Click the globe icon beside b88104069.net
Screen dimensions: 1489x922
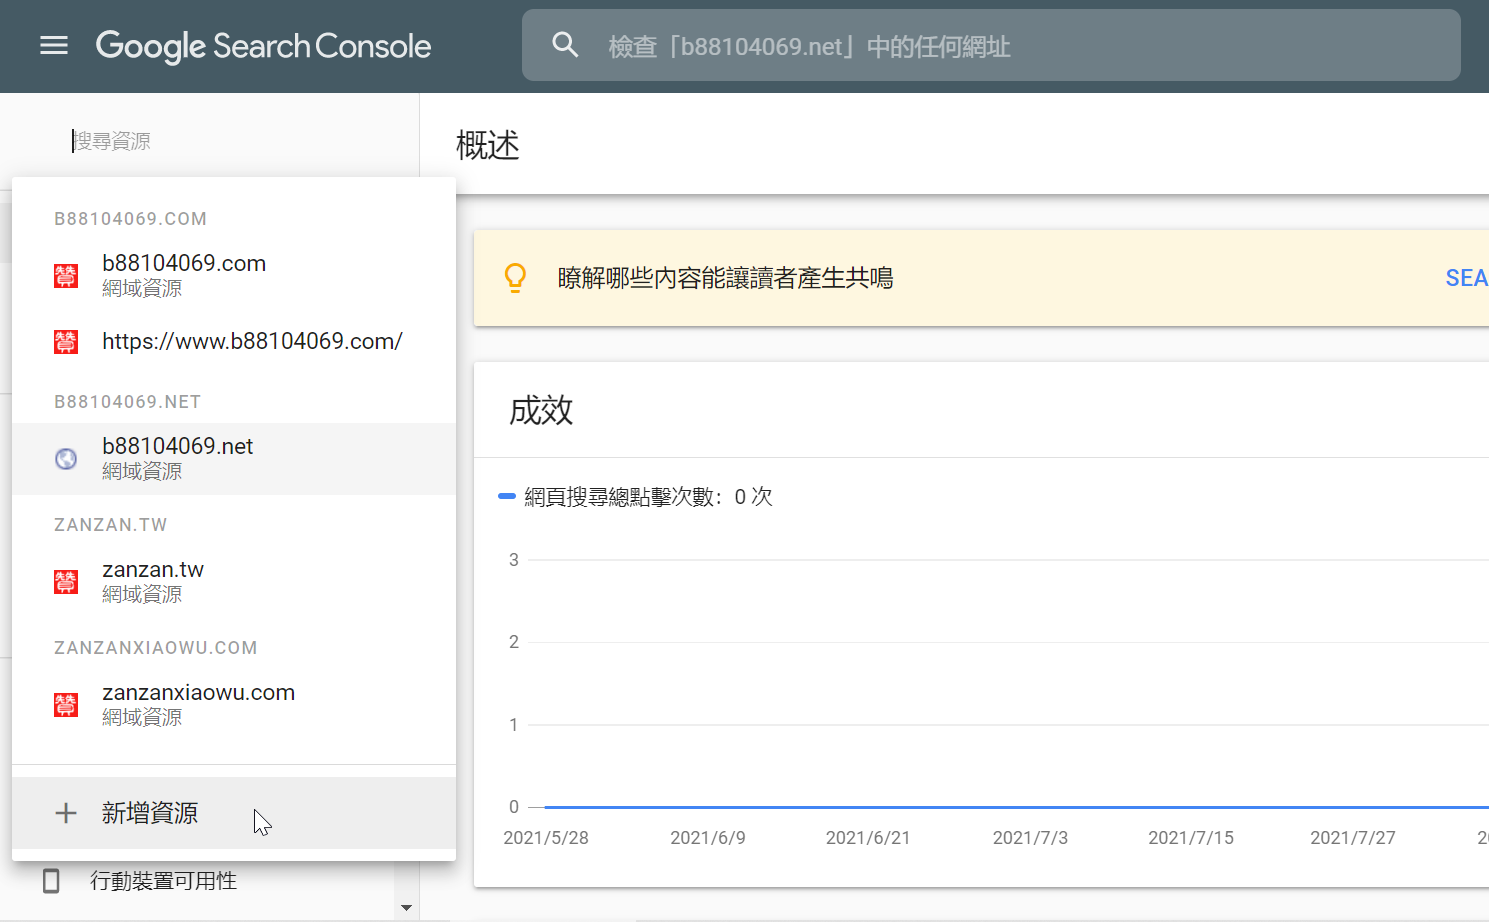66,459
